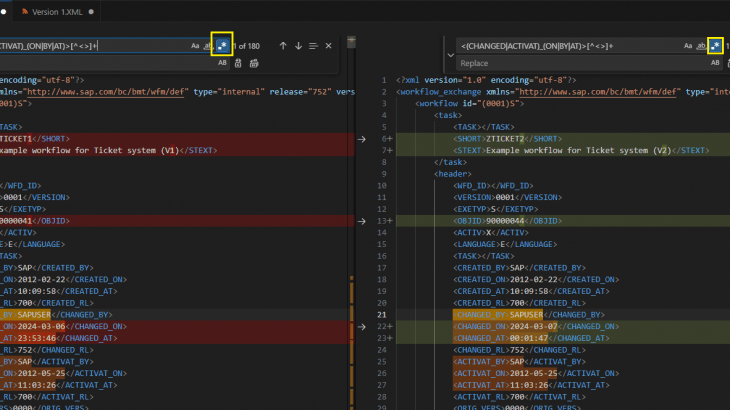The width and height of the screenshot is (730, 410).
Task: Close the left find widget
Action: tap(328, 46)
